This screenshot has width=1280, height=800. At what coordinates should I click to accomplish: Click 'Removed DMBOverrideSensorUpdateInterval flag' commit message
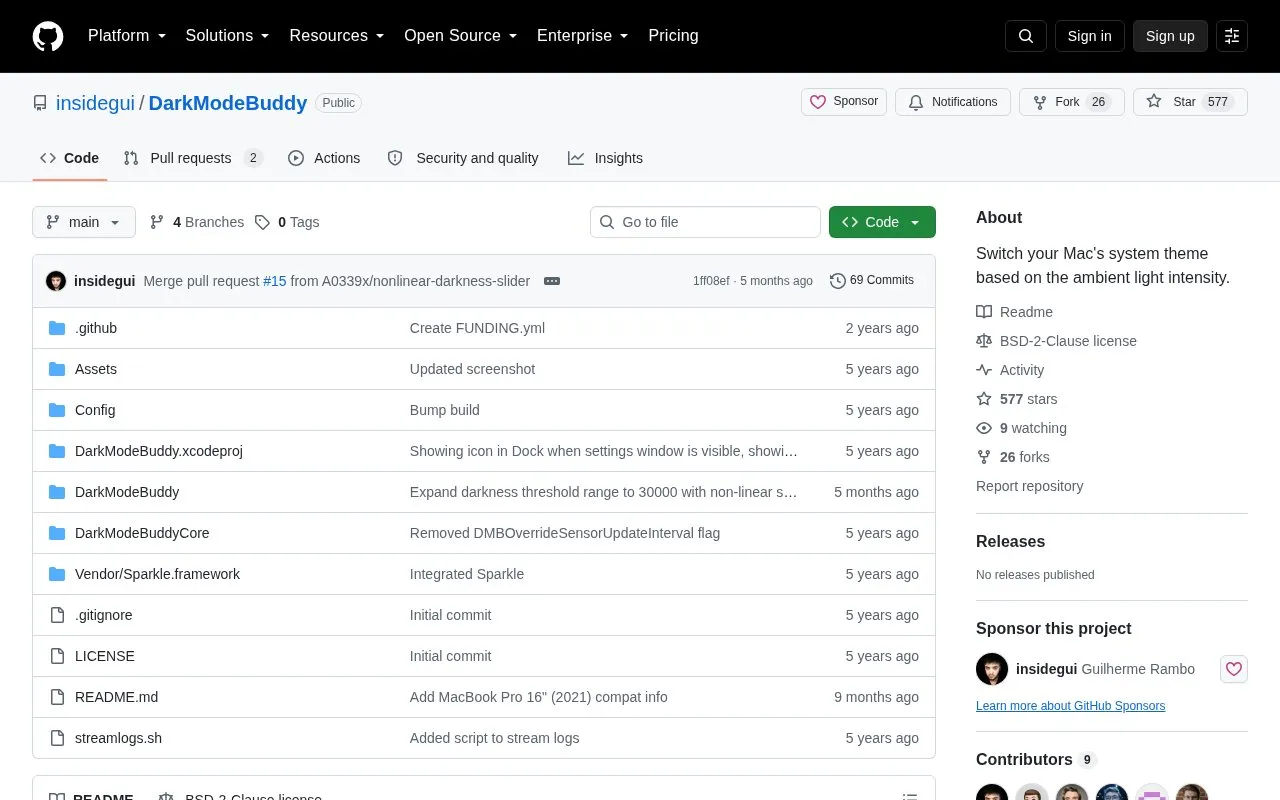tap(565, 533)
